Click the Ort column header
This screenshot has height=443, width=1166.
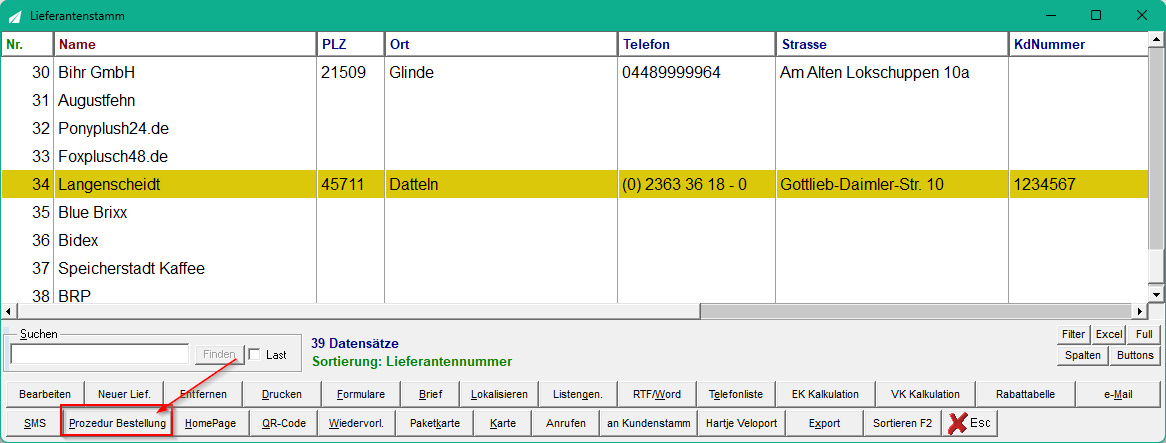coord(501,45)
